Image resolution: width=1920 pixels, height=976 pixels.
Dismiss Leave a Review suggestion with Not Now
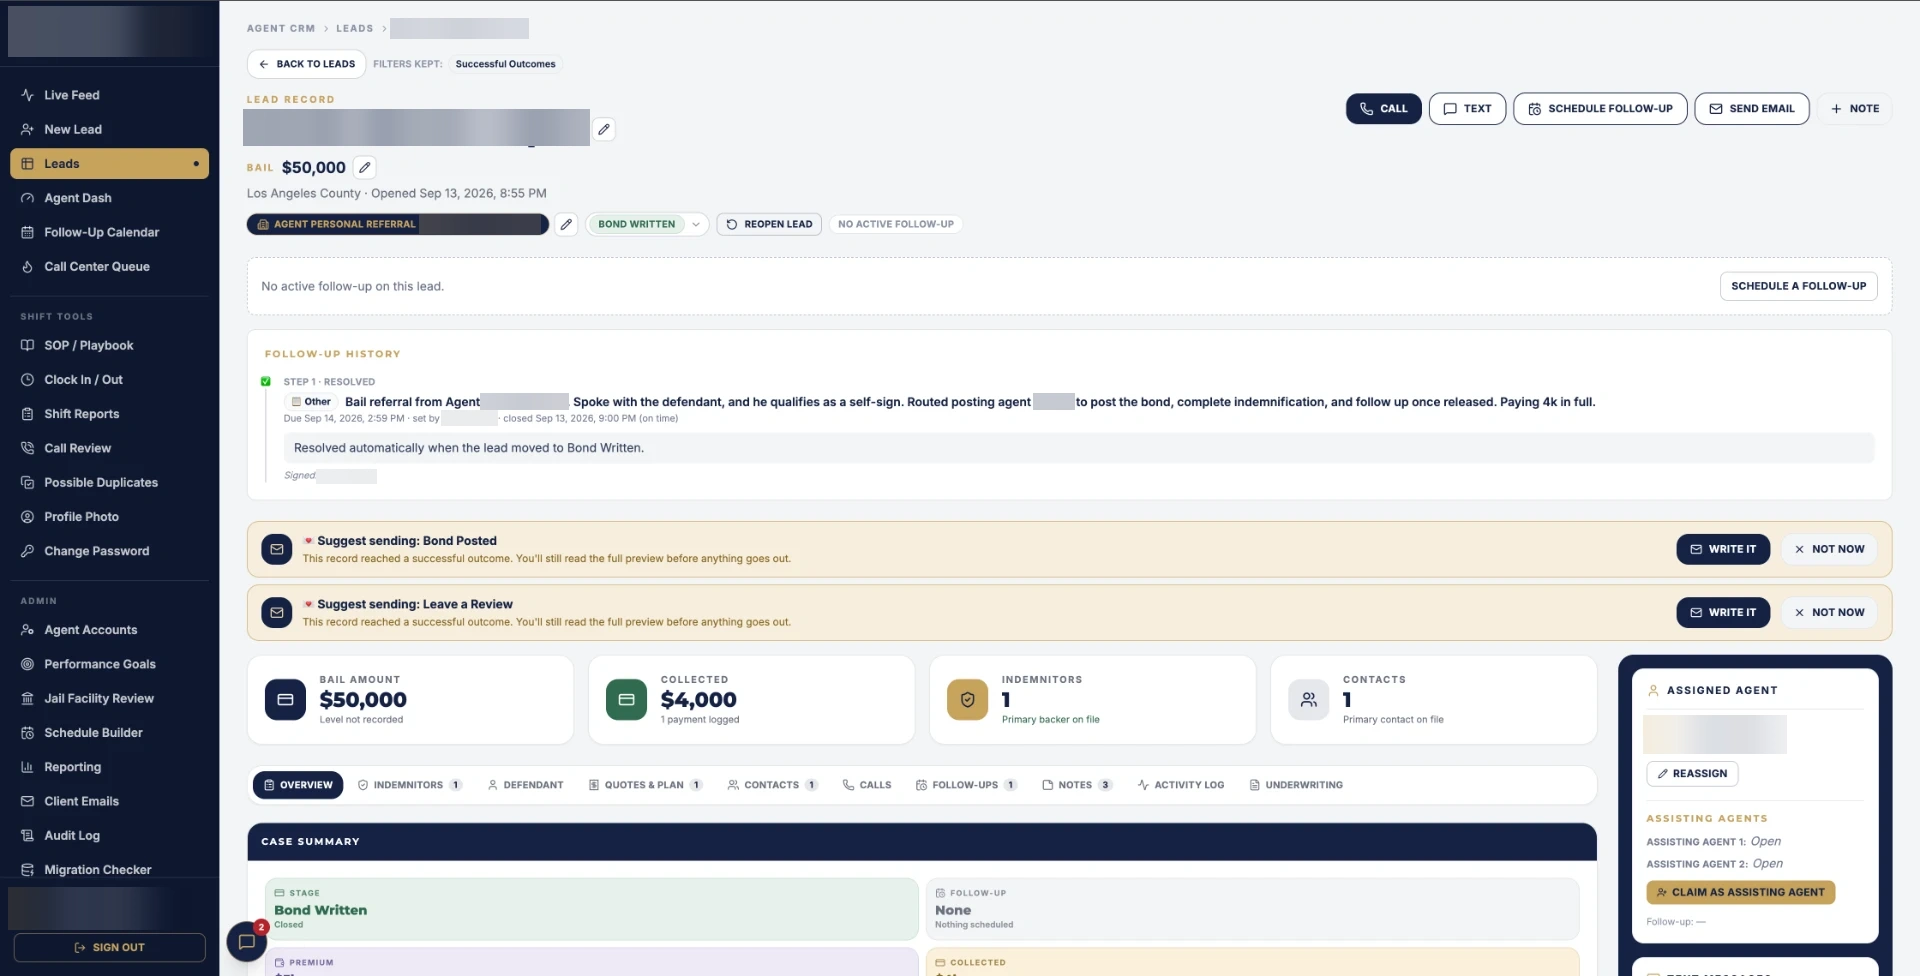pos(1829,612)
